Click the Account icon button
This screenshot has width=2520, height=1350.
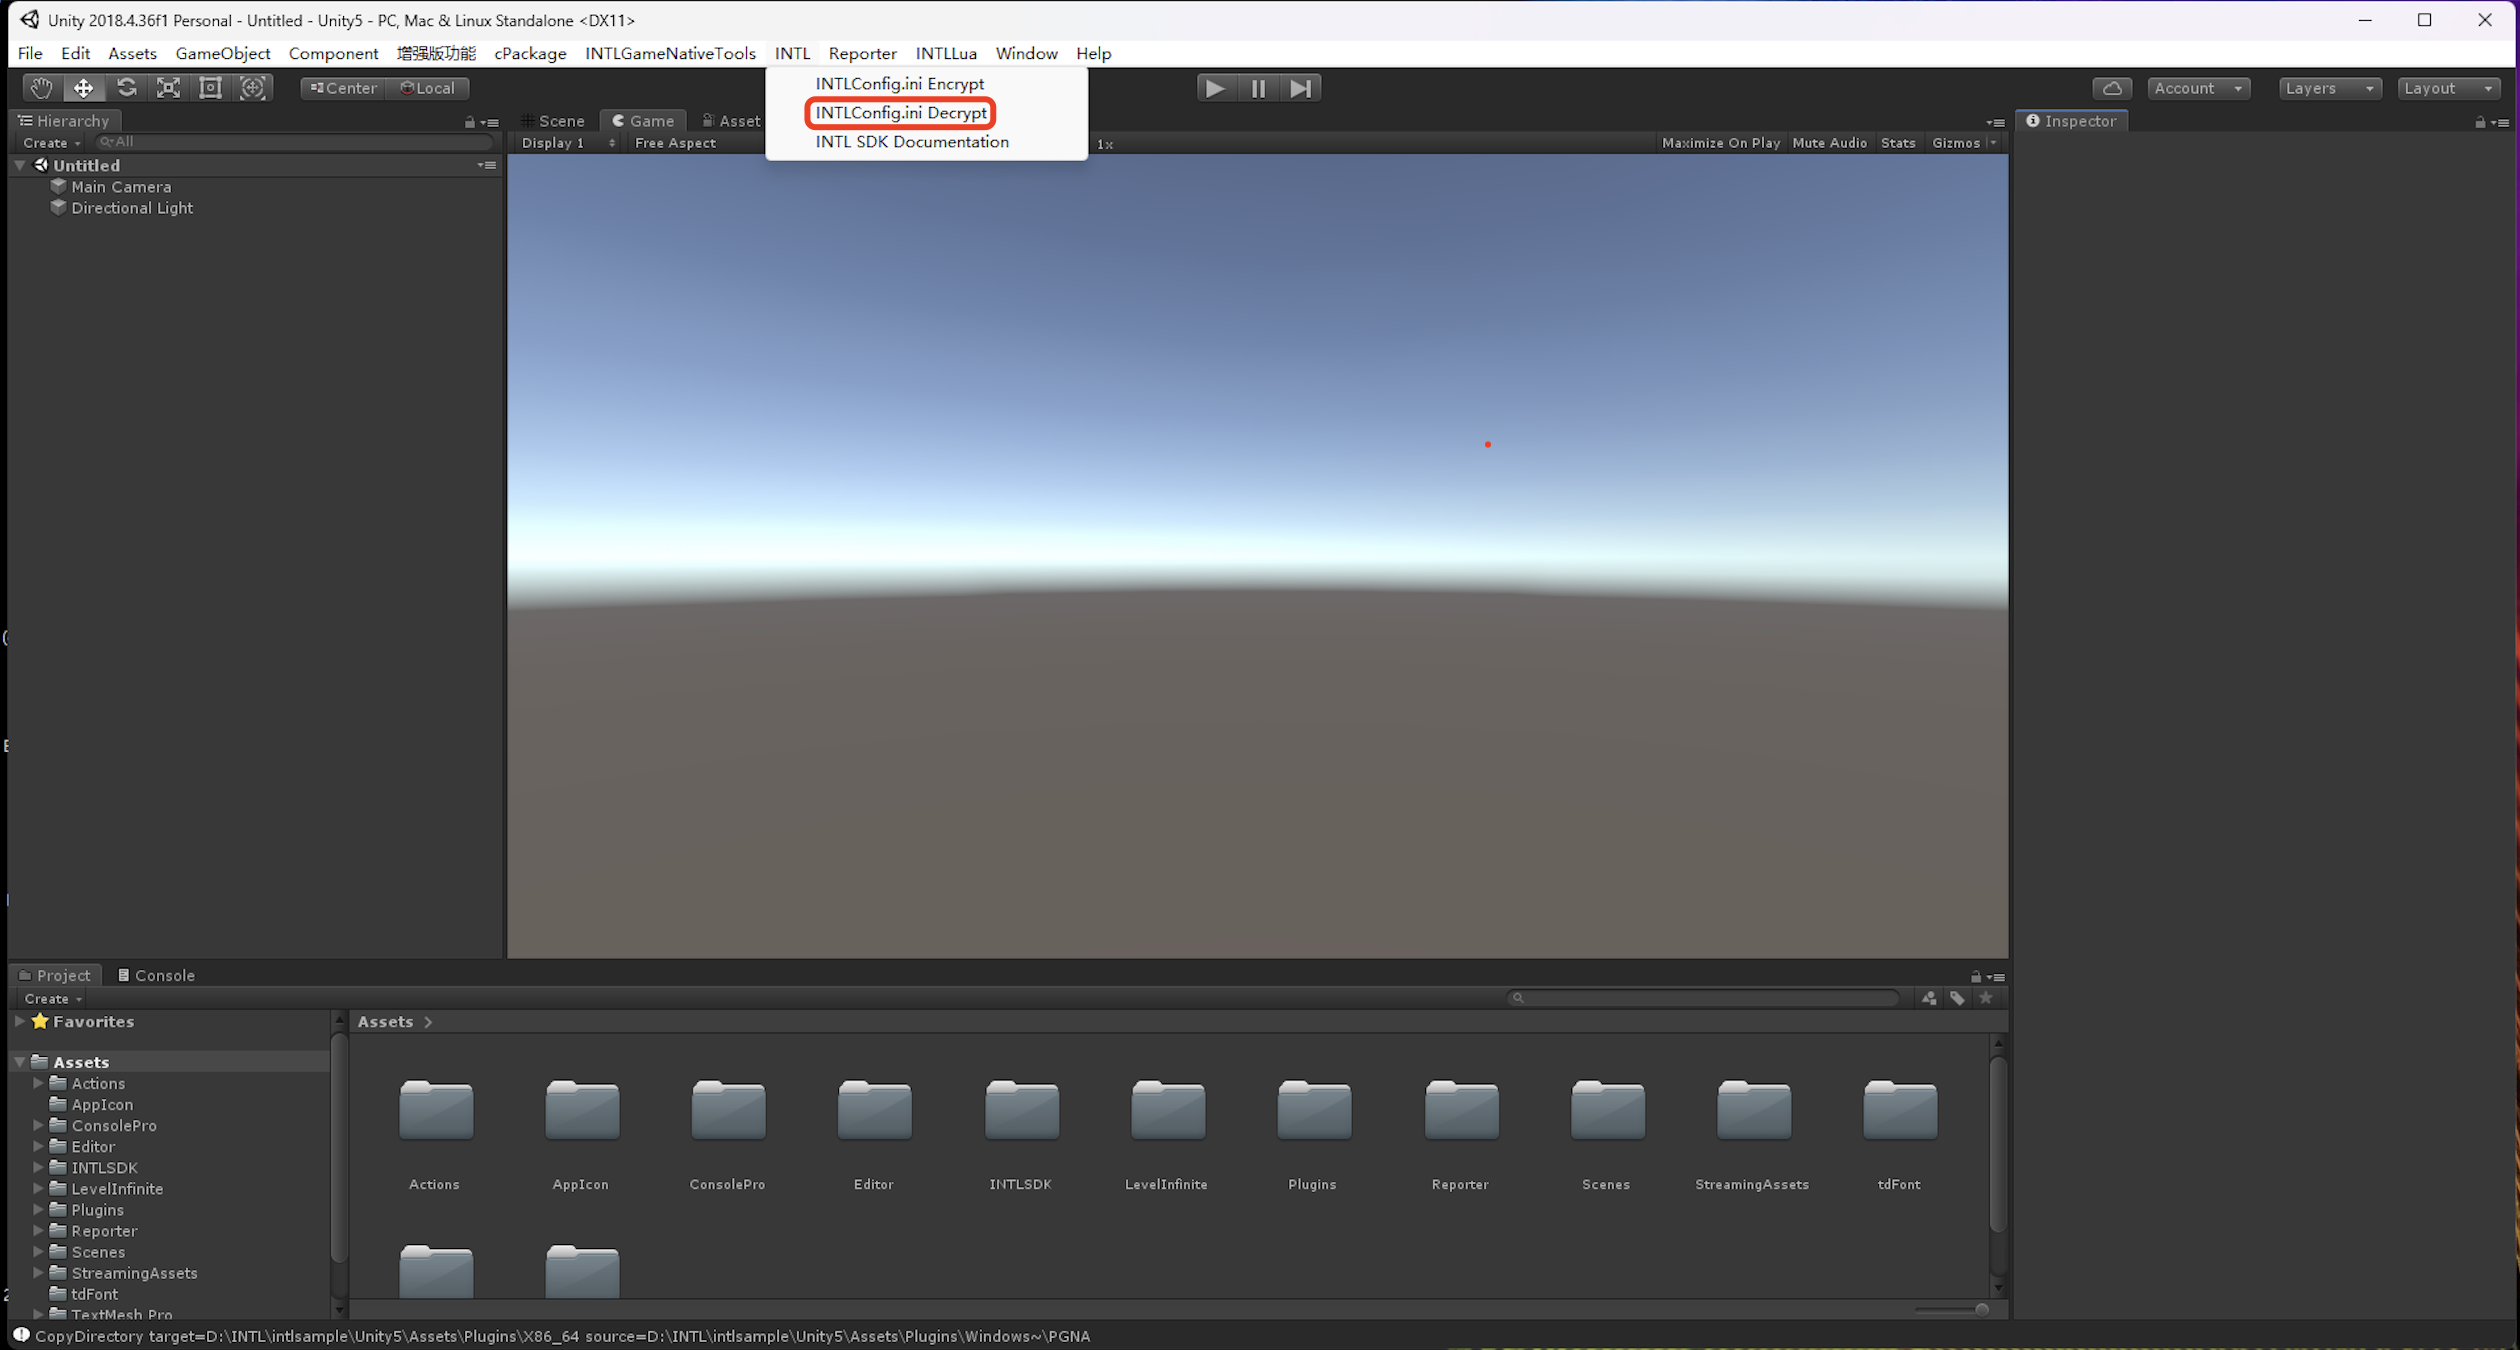[2197, 87]
